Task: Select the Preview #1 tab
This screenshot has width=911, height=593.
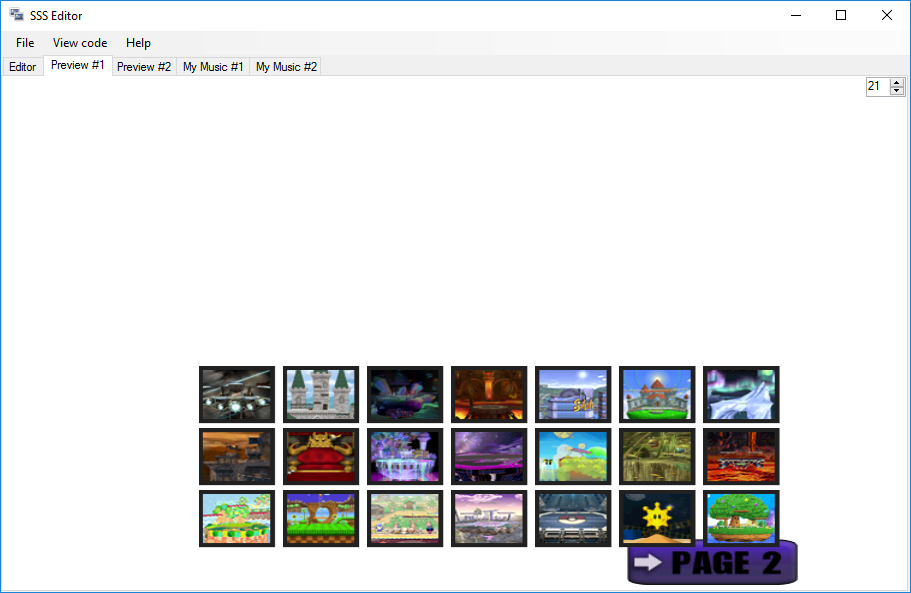Action: (77, 65)
